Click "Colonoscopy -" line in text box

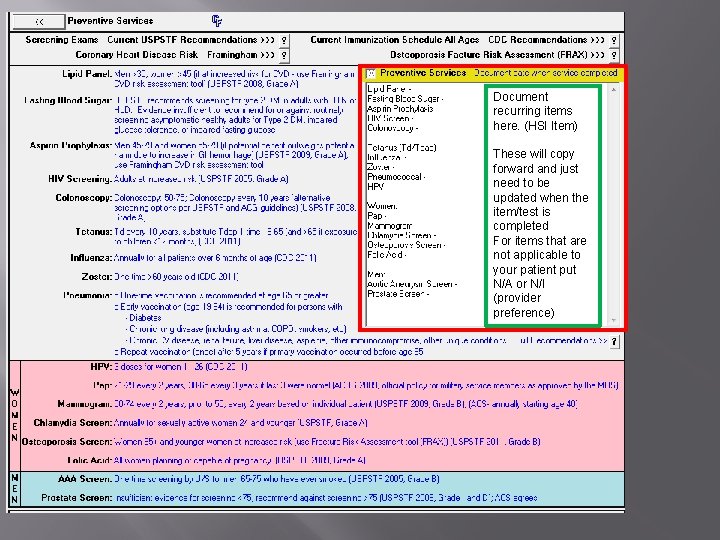393,128
